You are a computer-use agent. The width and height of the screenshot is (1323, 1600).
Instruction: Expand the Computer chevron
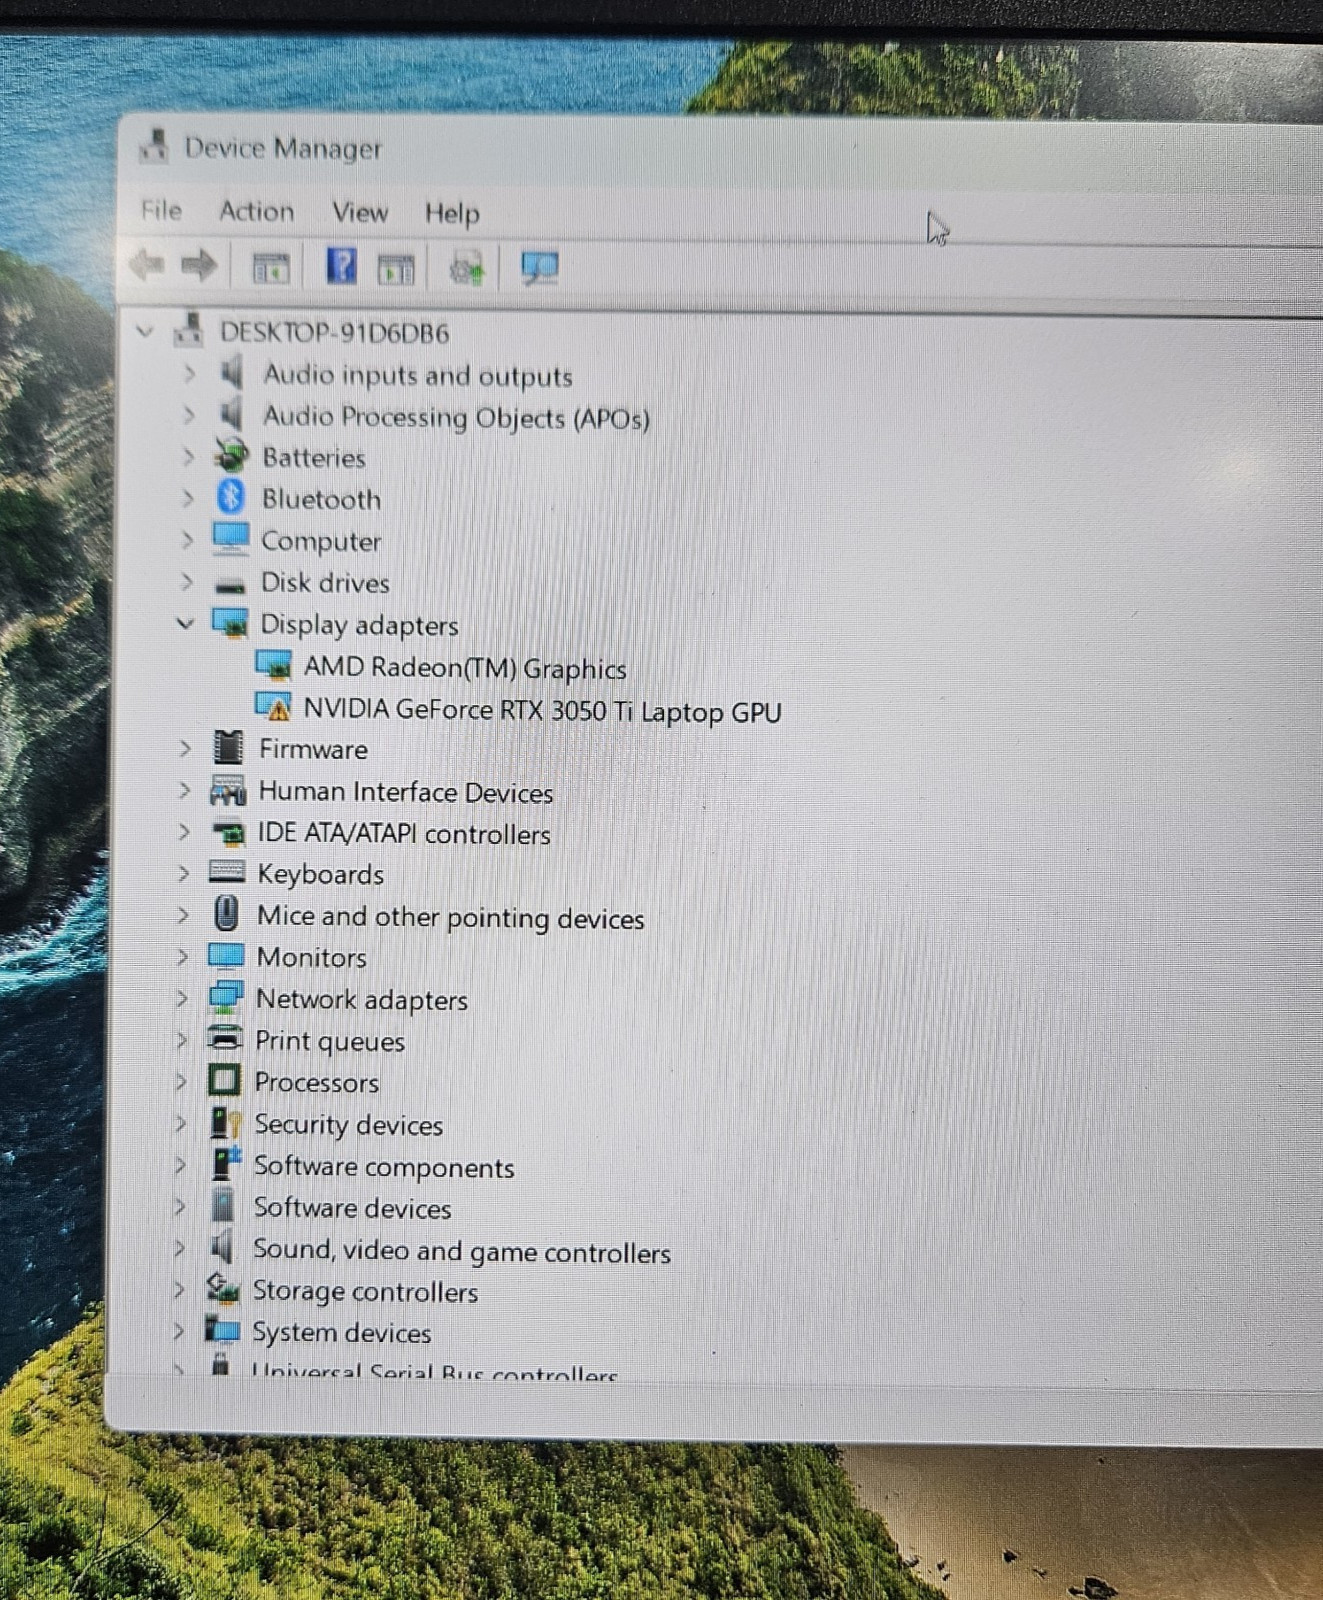[187, 540]
